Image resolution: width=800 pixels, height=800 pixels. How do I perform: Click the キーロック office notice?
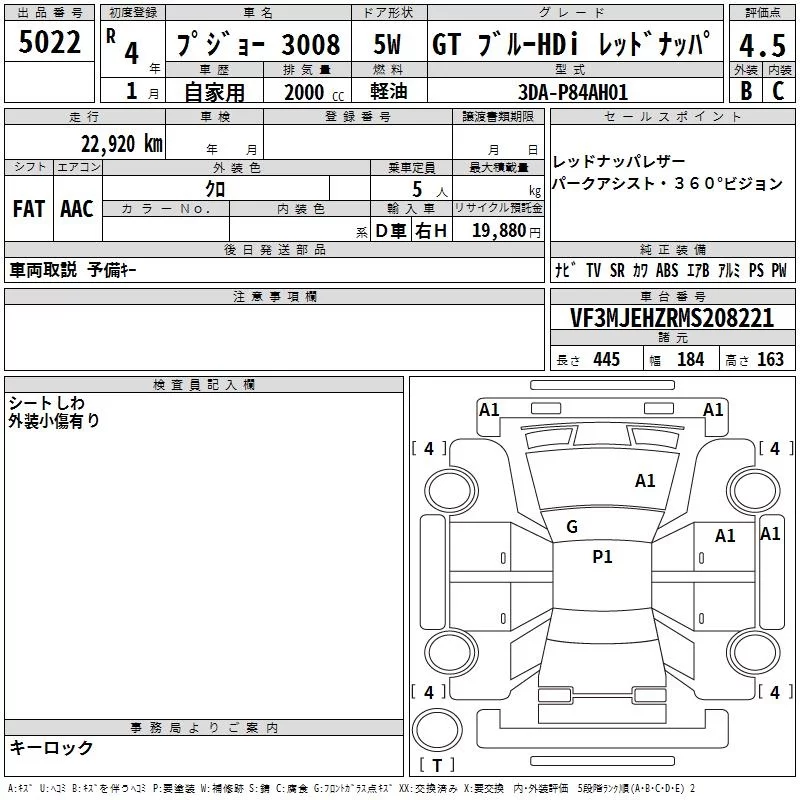click(51, 748)
